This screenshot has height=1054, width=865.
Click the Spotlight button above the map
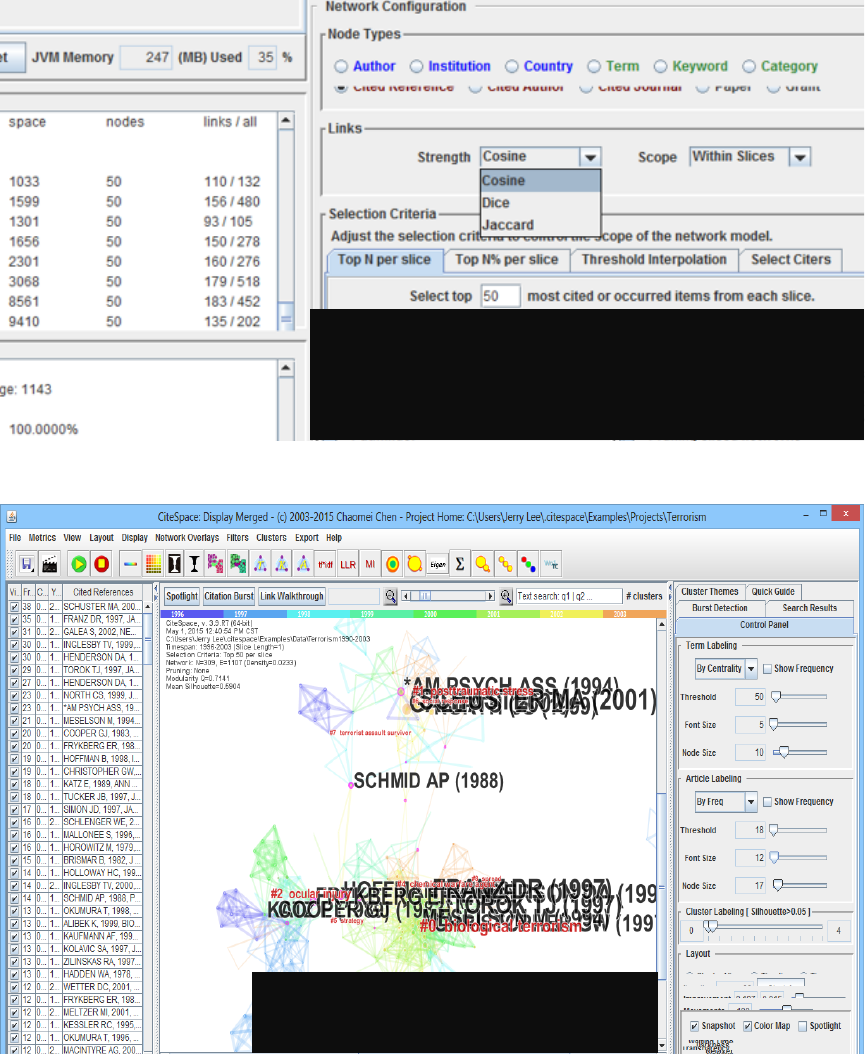tap(182, 596)
